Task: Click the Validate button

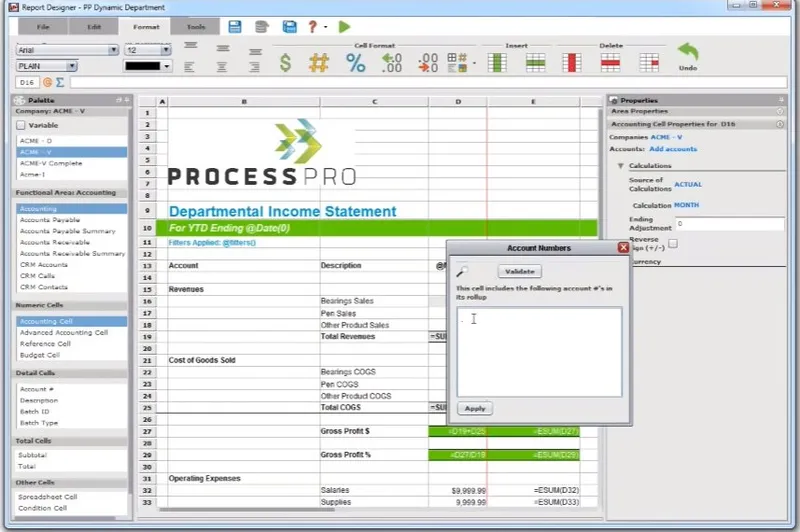Action: (x=520, y=271)
